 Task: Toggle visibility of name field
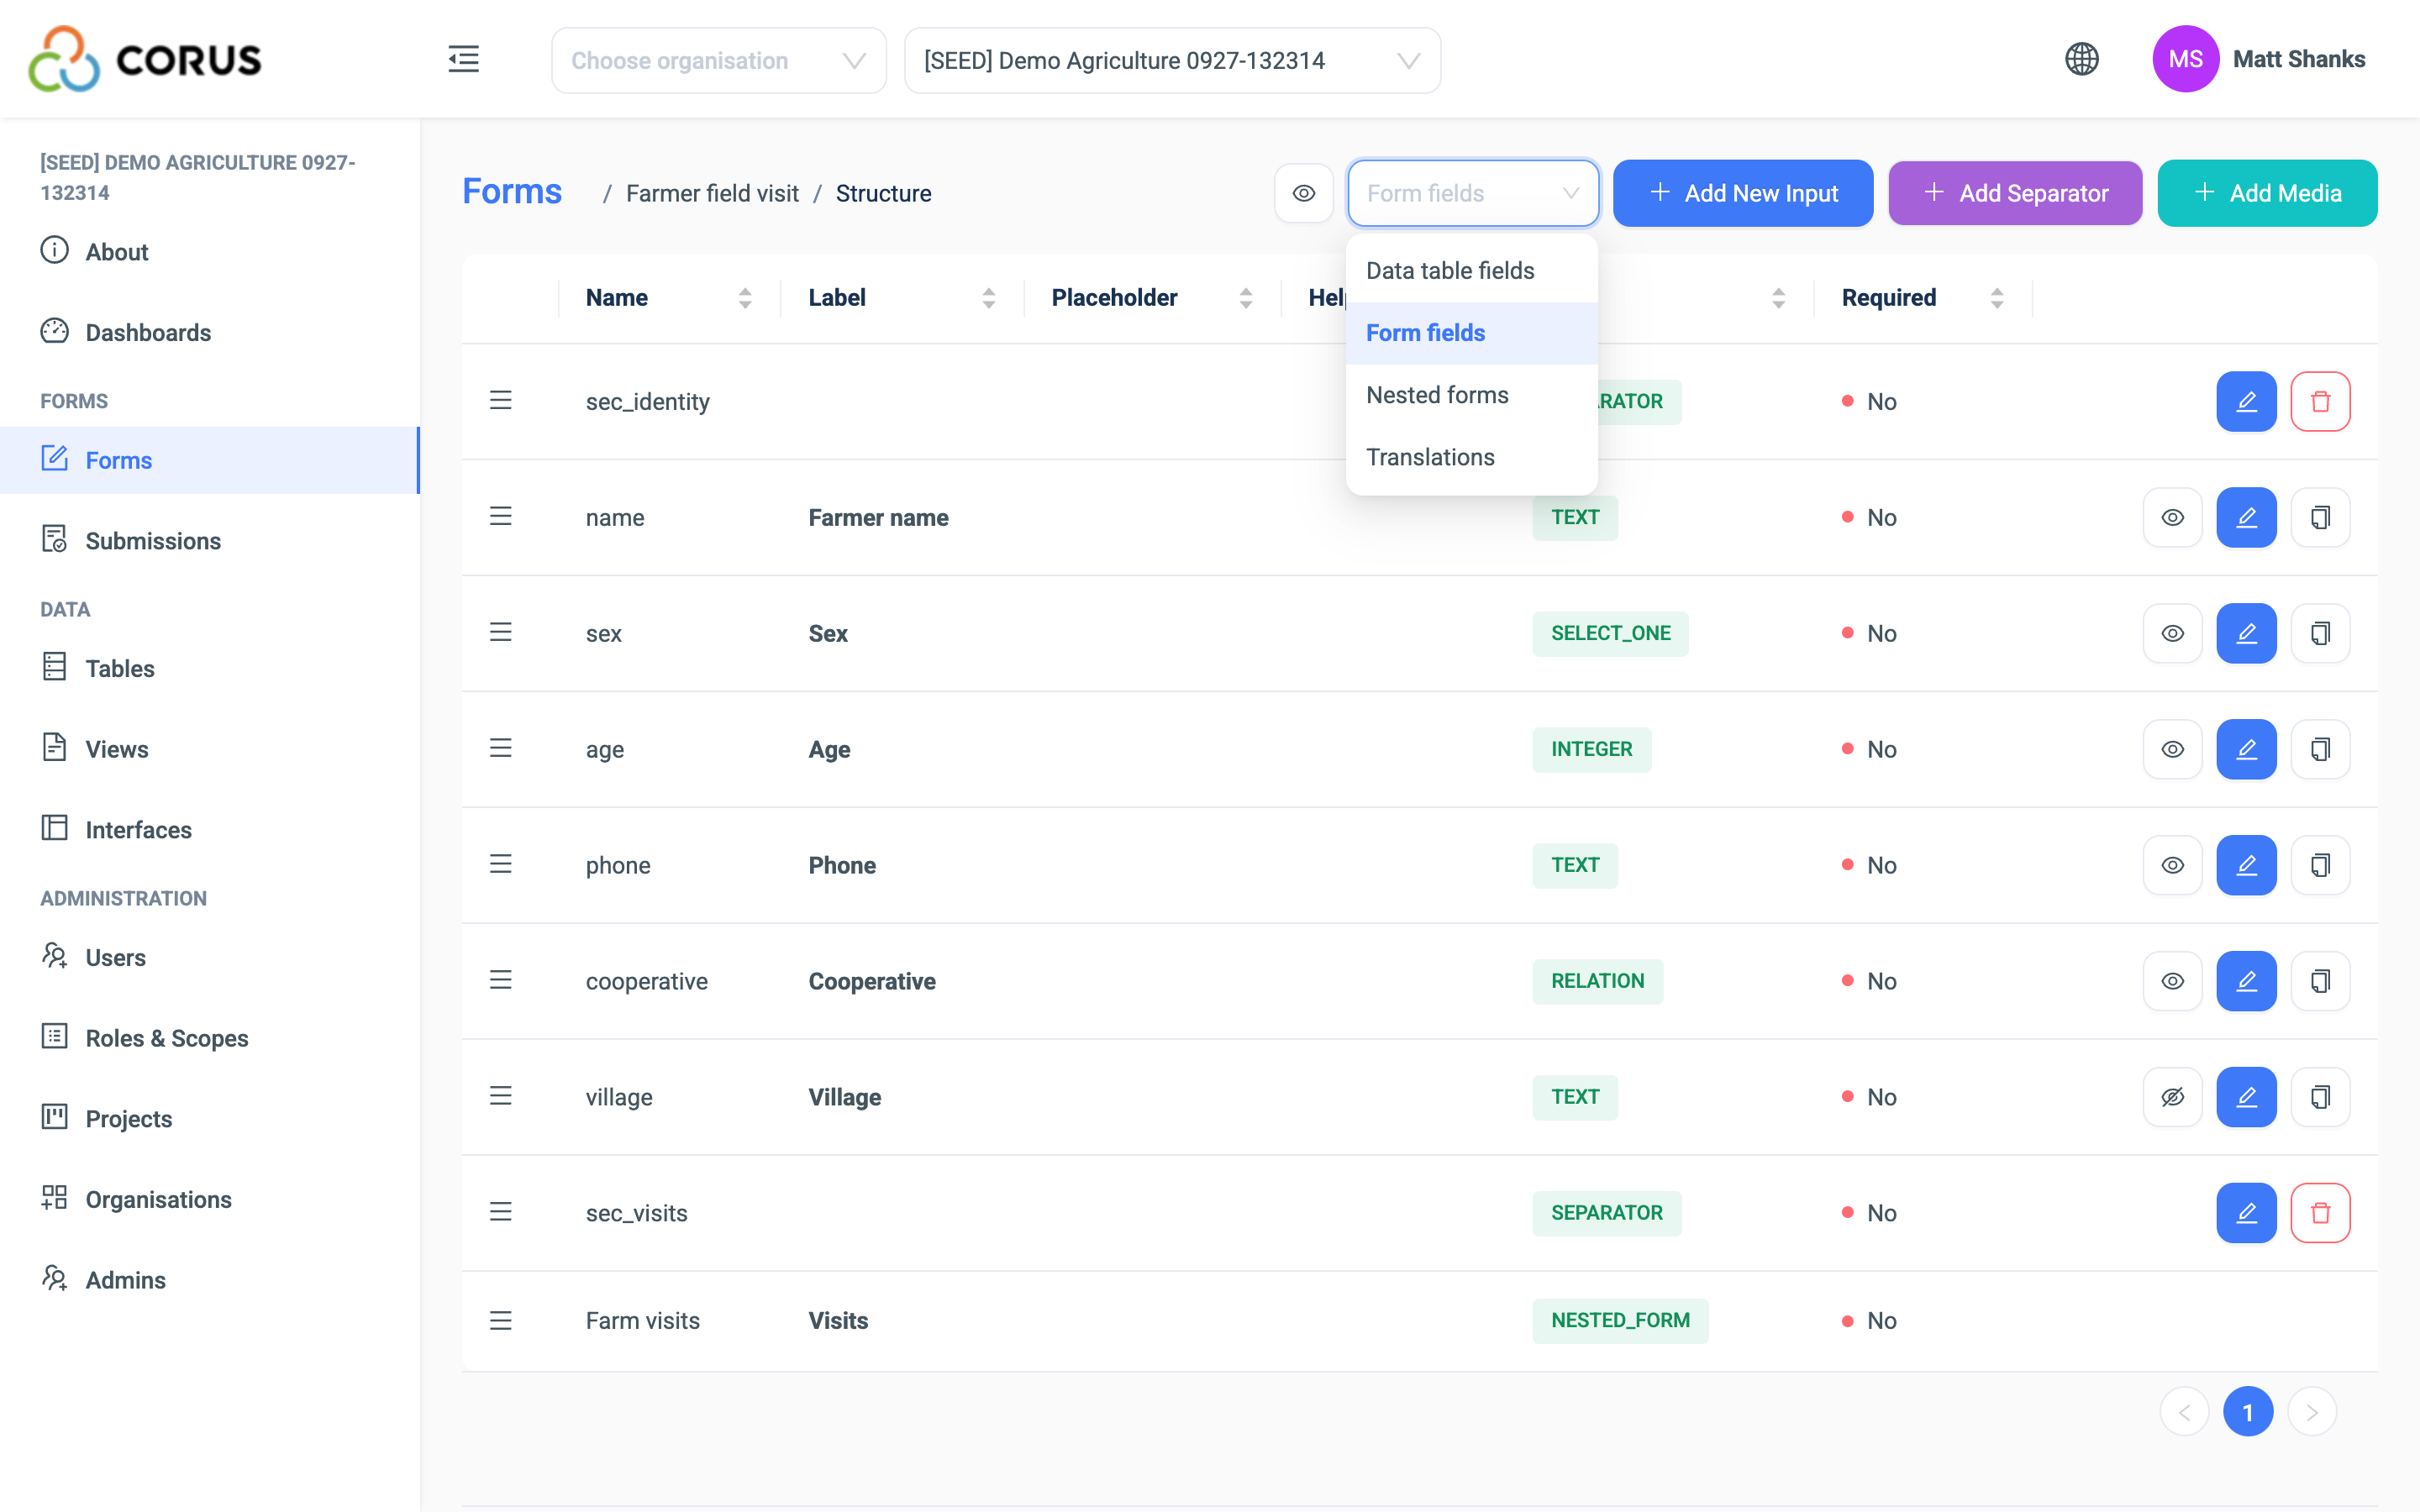click(2172, 517)
